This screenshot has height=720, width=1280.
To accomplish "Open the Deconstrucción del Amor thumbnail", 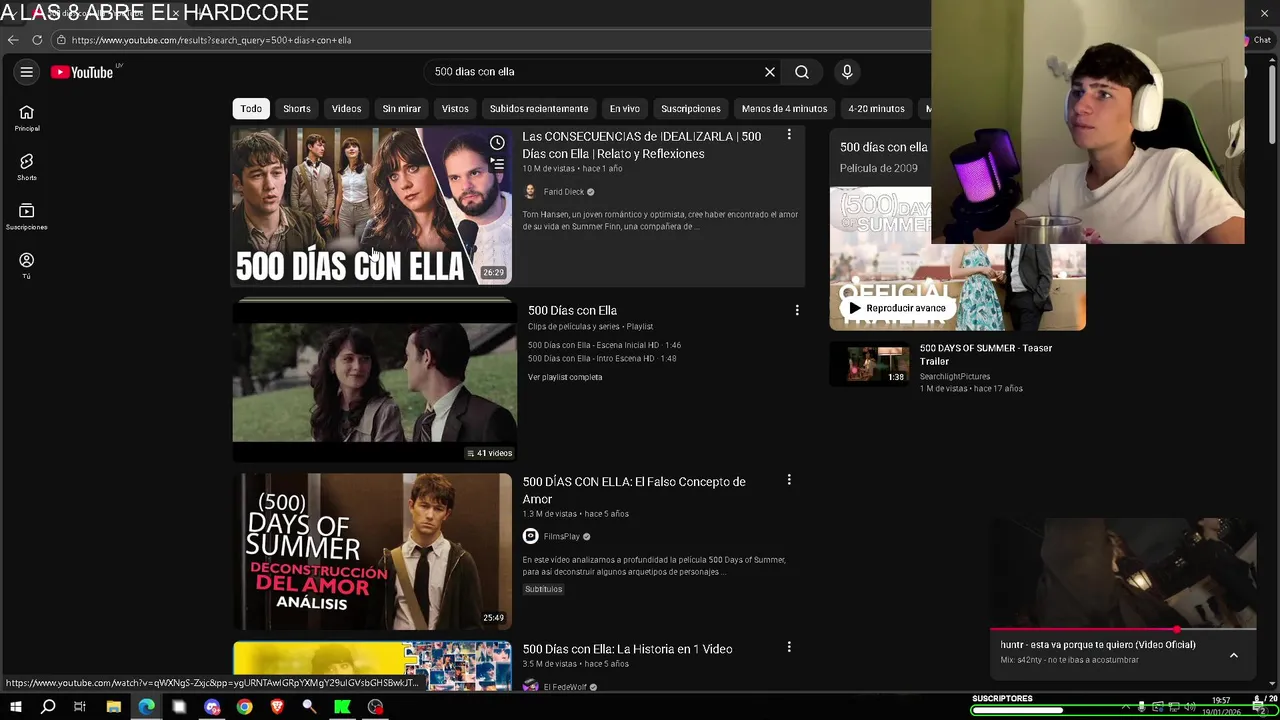I will (372, 551).
